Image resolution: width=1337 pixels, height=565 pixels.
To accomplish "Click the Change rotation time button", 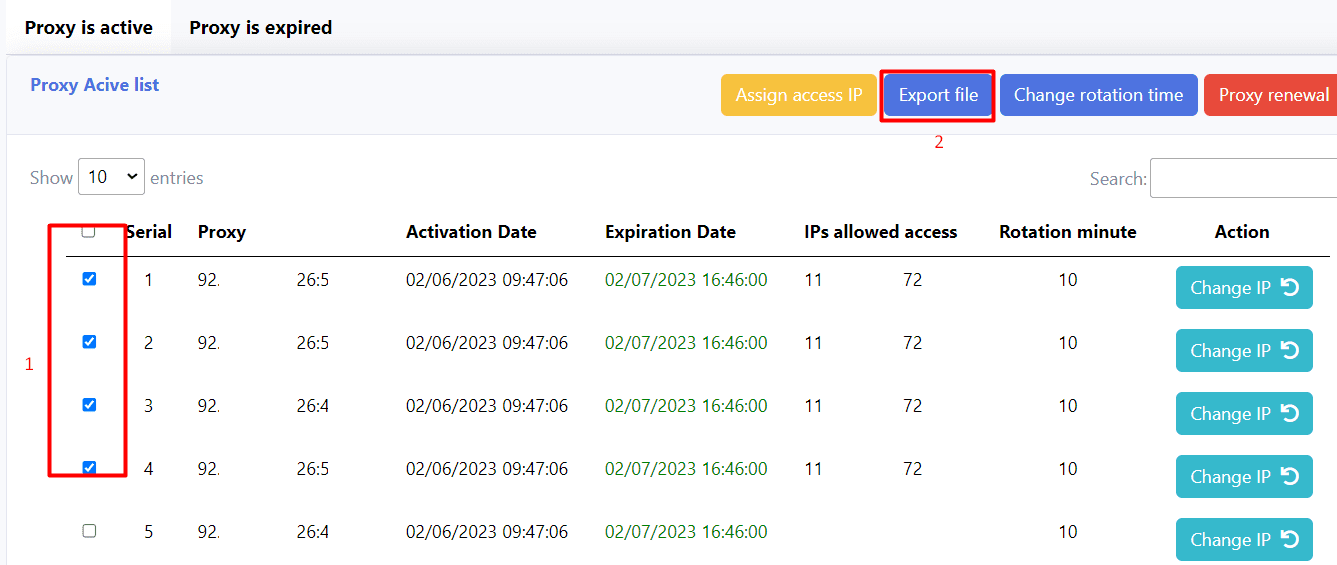I will pos(1098,95).
